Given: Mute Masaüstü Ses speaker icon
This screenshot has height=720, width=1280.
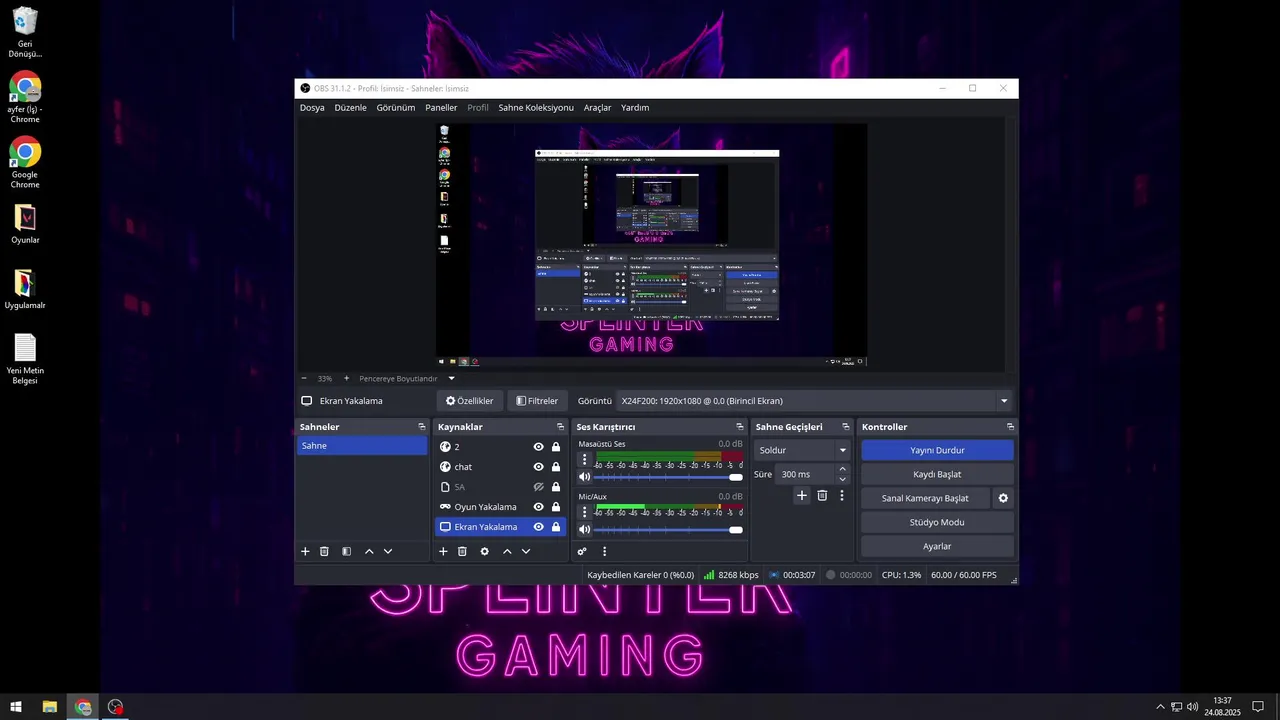Looking at the screenshot, I should [584, 477].
